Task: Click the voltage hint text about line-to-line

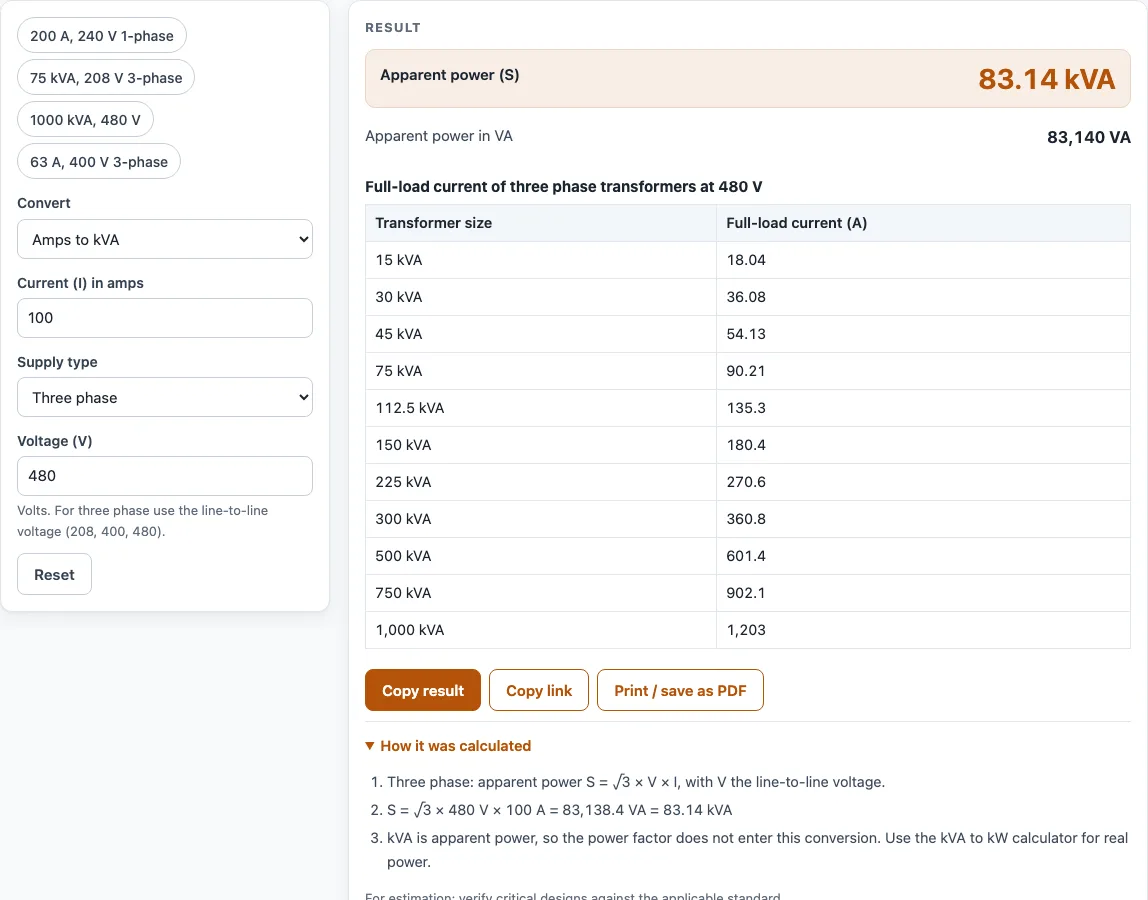Action: point(143,521)
